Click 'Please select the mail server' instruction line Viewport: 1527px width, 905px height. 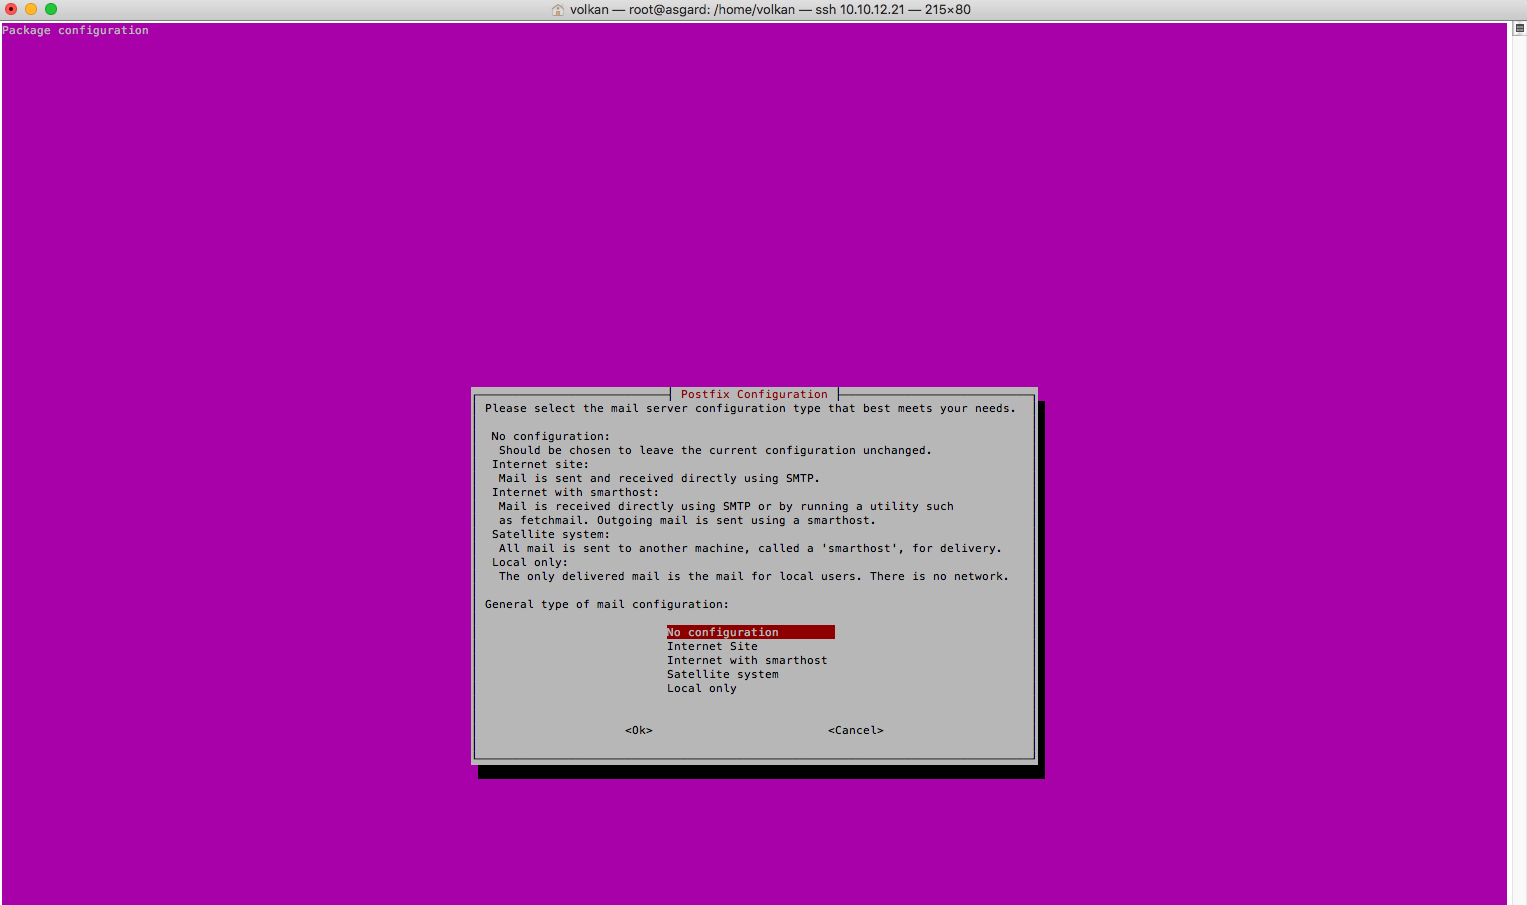(x=750, y=408)
